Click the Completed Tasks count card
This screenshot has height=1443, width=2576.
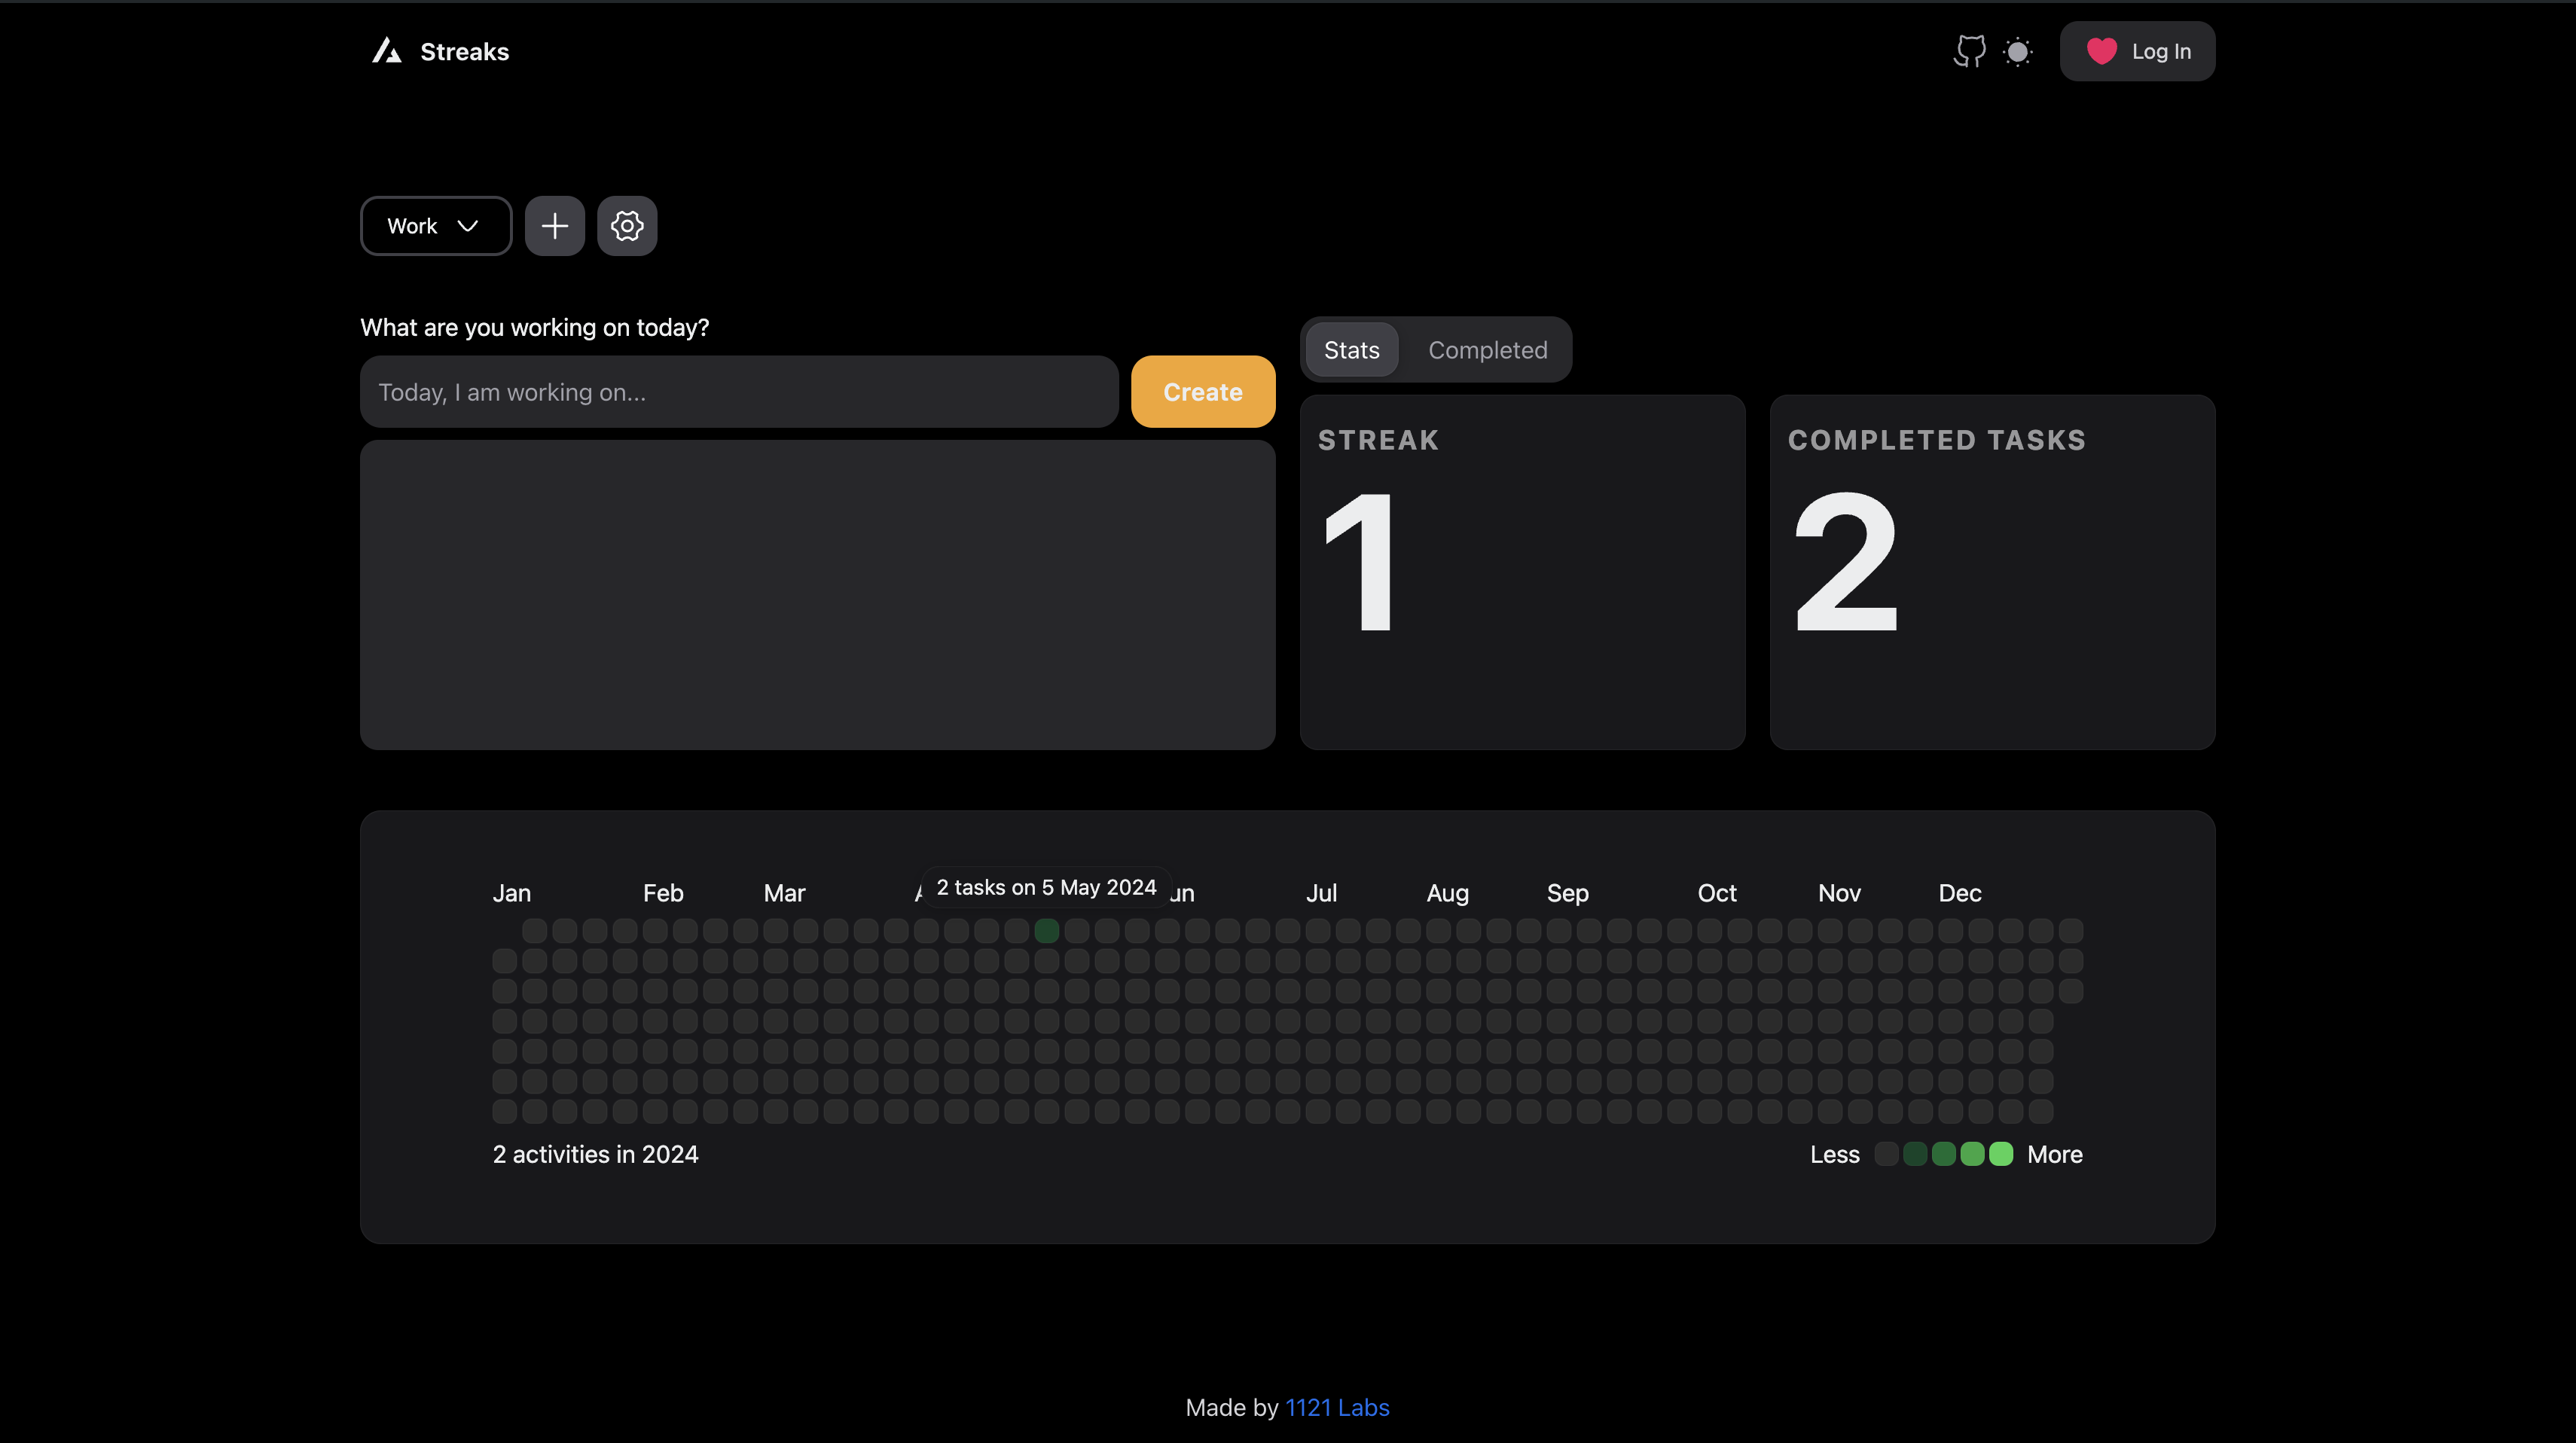point(1992,572)
